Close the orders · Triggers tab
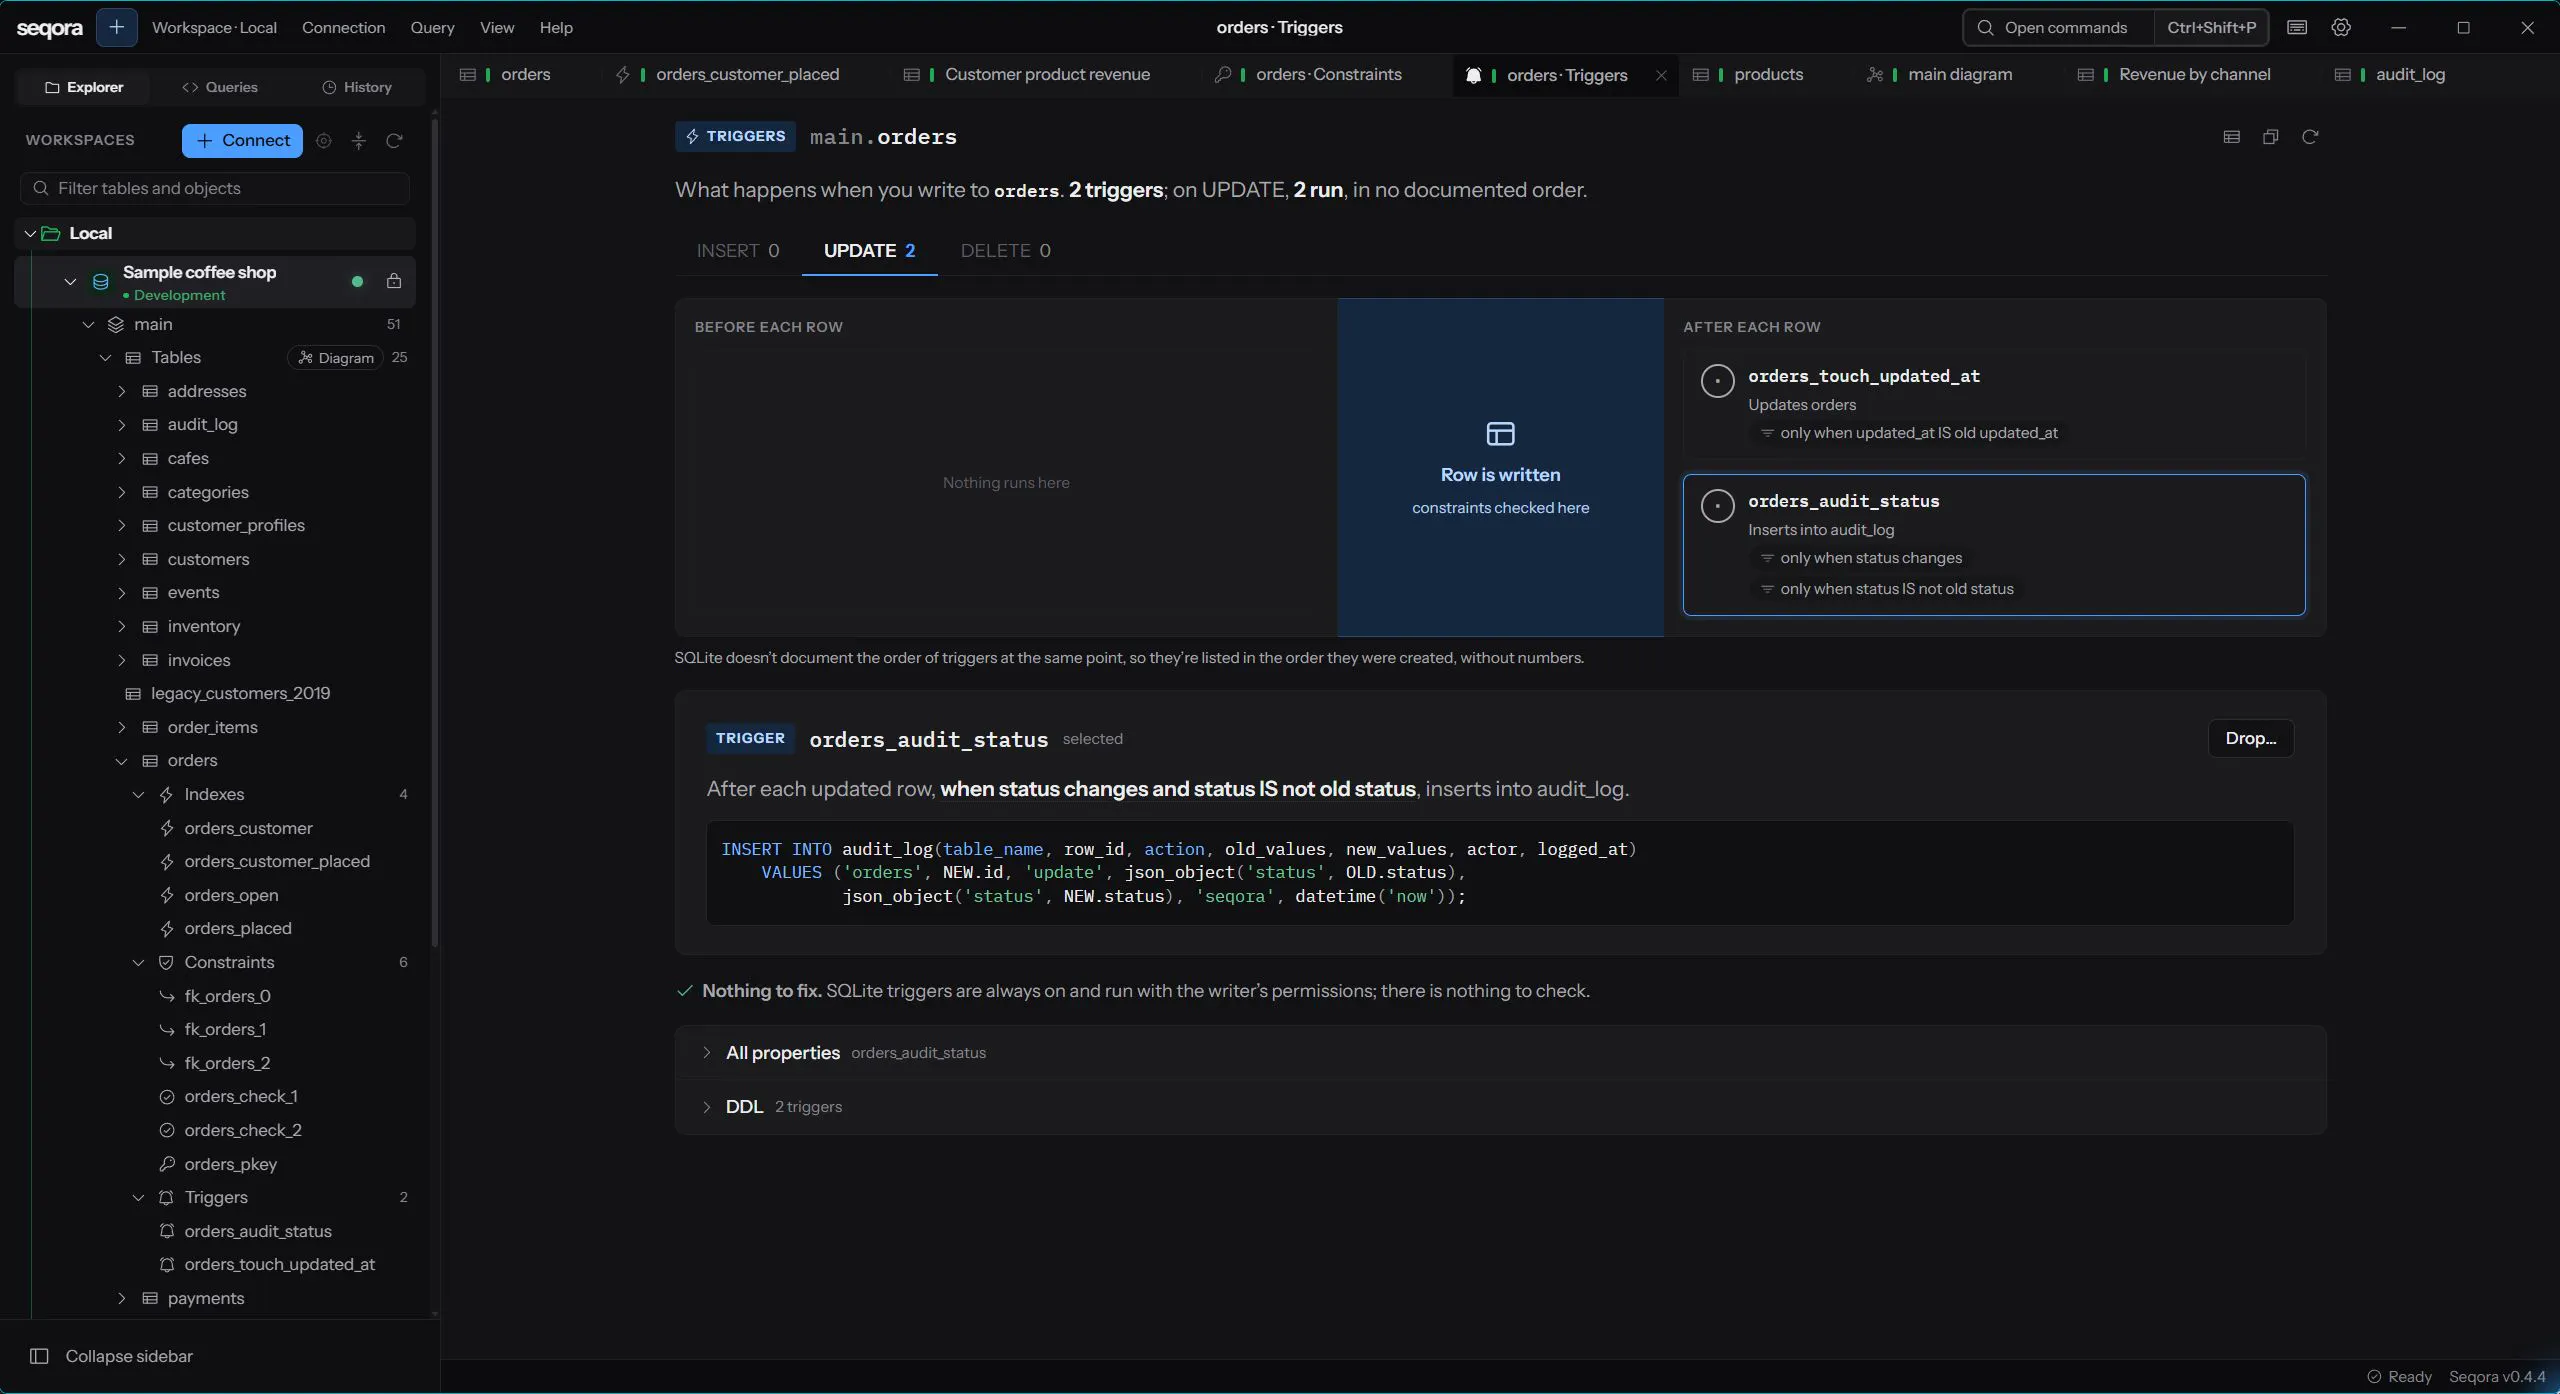 (1661, 75)
